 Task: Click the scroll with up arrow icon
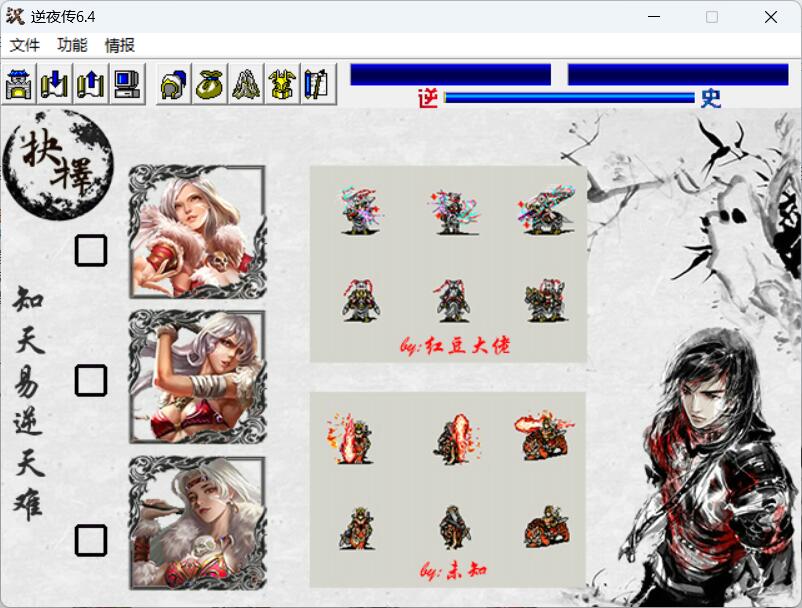pos(91,84)
